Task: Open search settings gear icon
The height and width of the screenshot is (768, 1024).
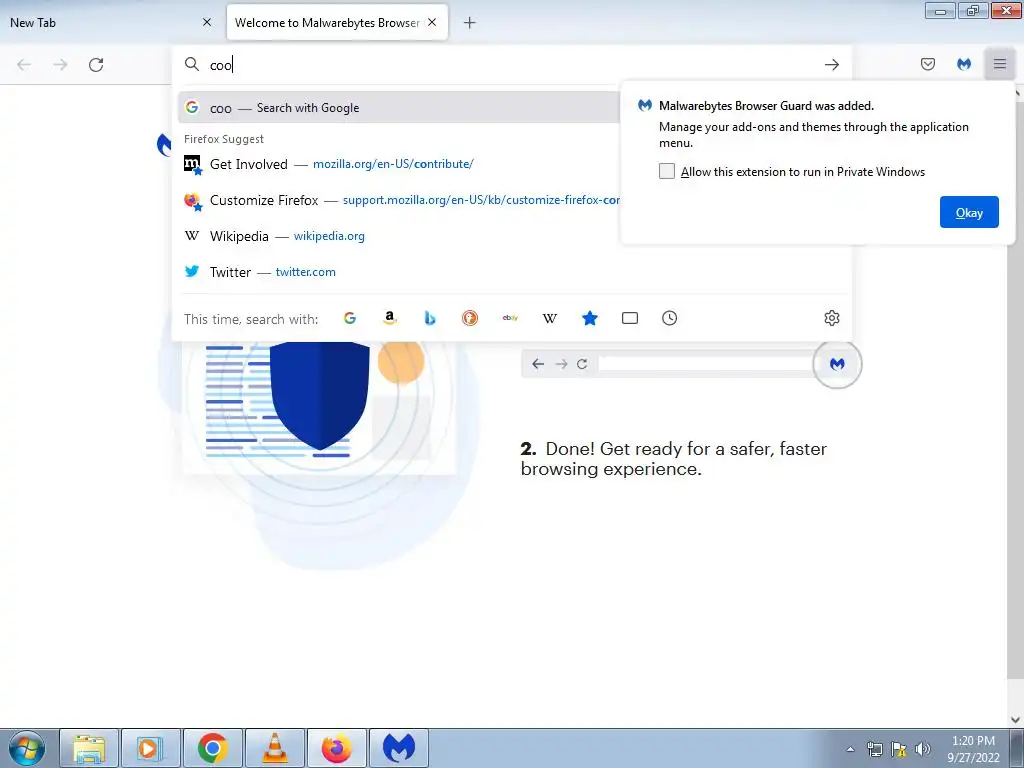Action: pyautogui.click(x=831, y=318)
